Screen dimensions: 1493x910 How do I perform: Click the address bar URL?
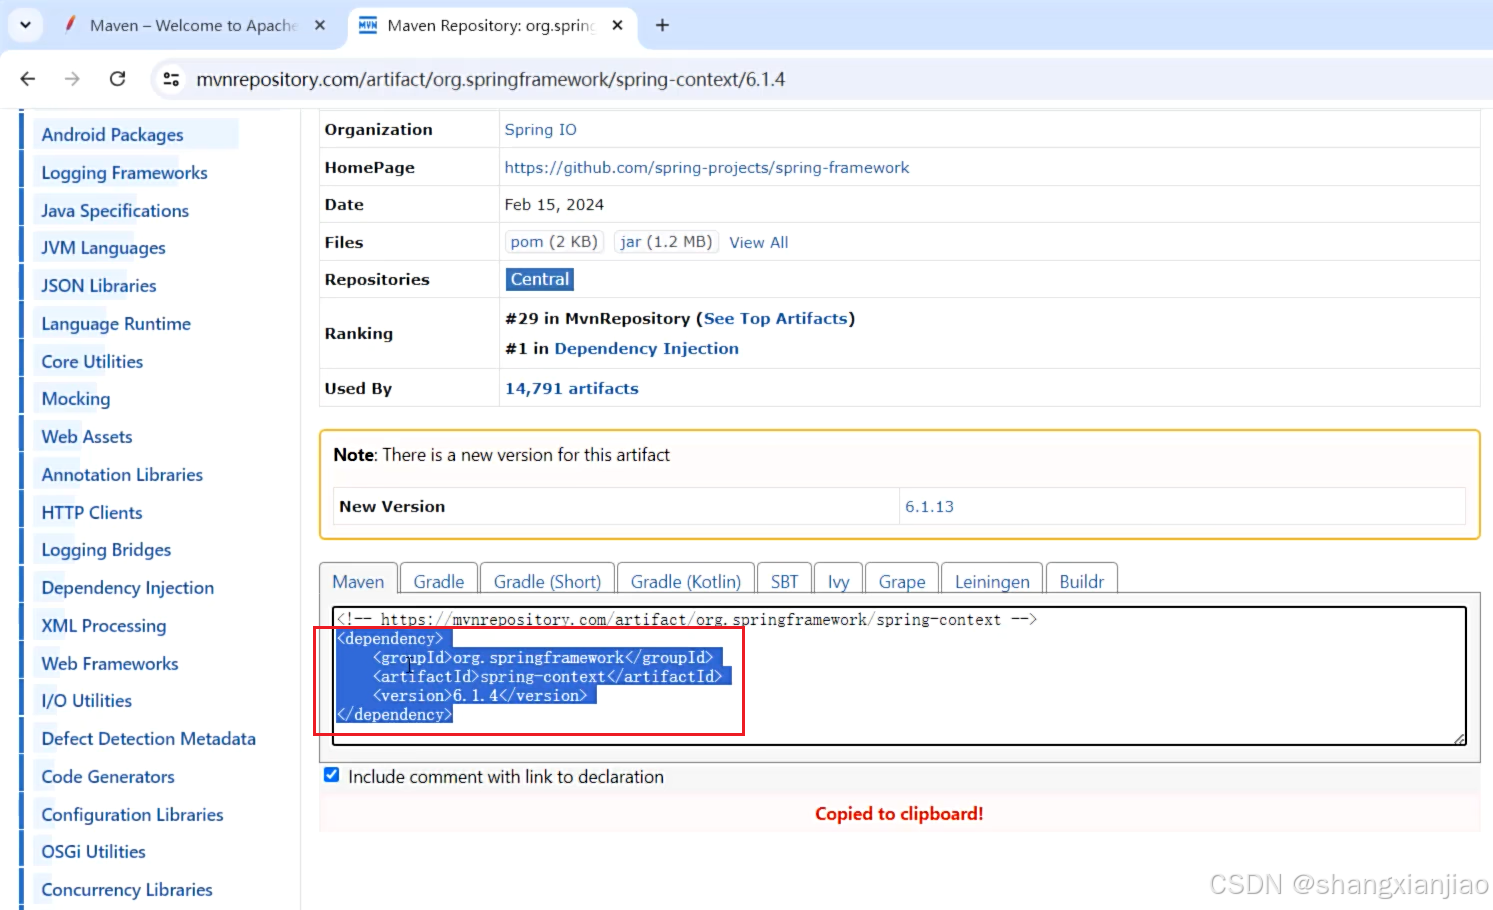(490, 79)
